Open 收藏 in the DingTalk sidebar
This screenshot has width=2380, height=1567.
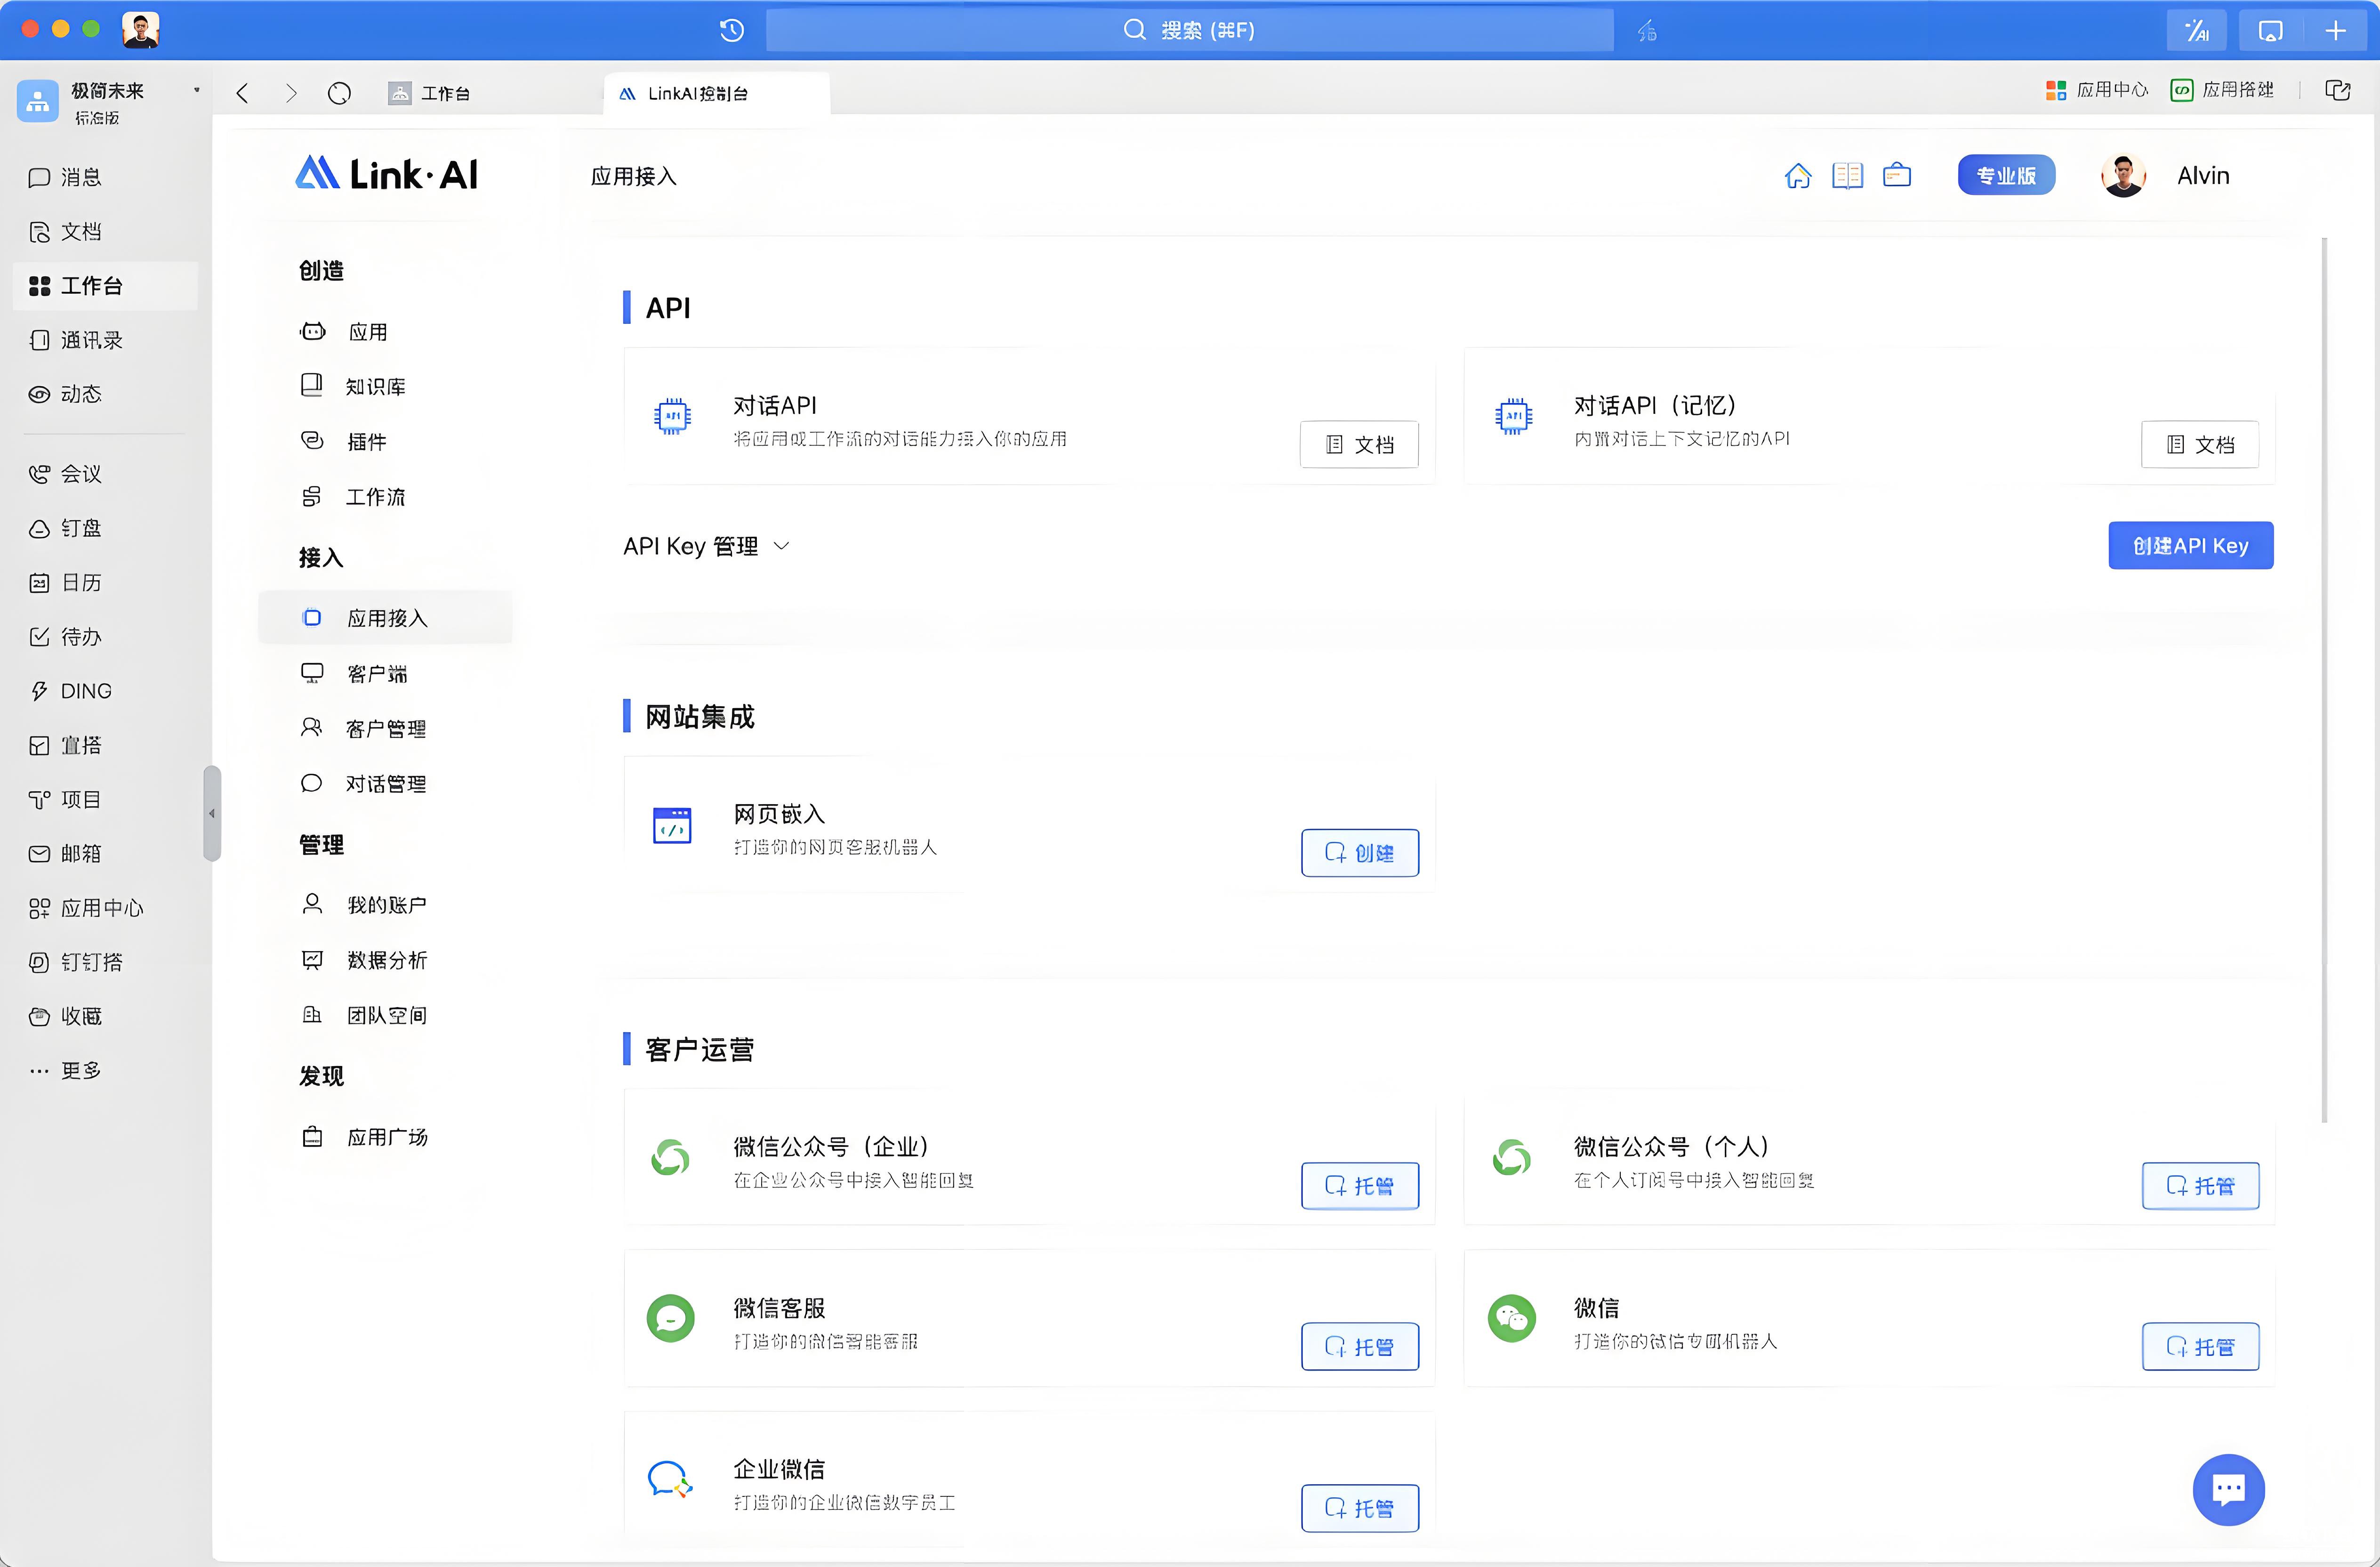(x=65, y=1016)
